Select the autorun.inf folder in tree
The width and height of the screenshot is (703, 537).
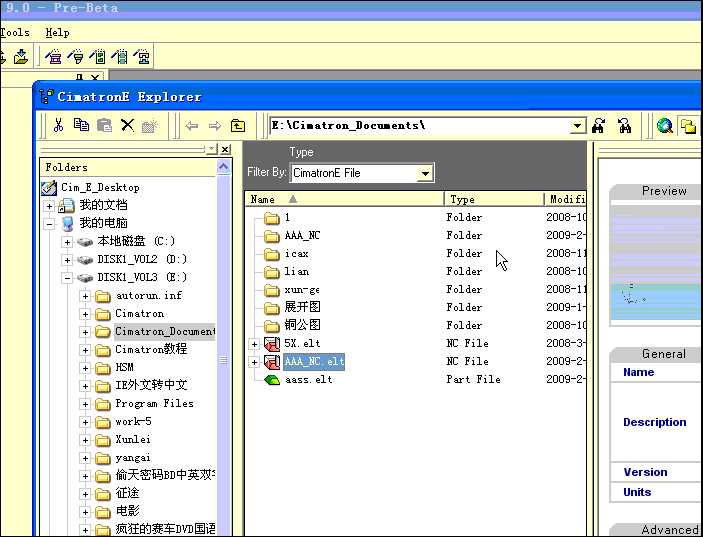[x=148, y=296]
